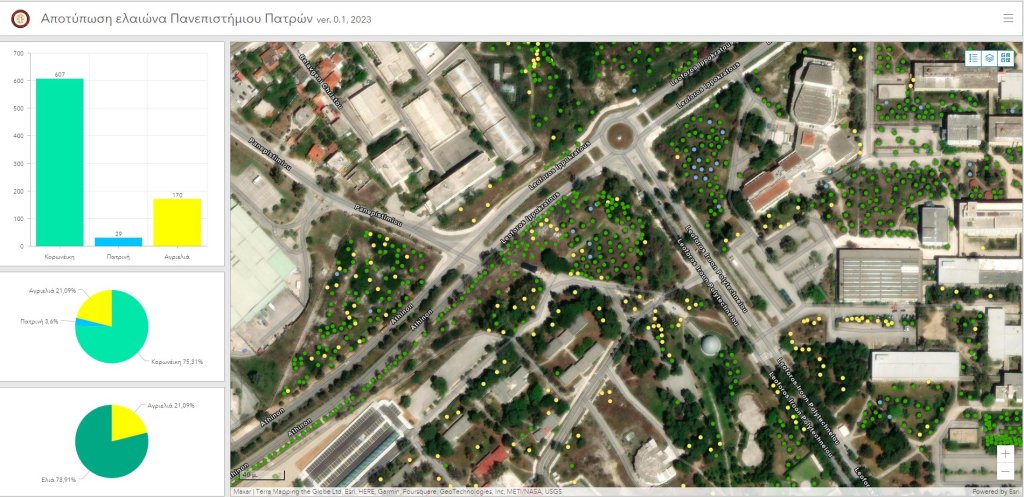Zoom in on the map
This screenshot has width=1024, height=497.
(x=1004, y=454)
